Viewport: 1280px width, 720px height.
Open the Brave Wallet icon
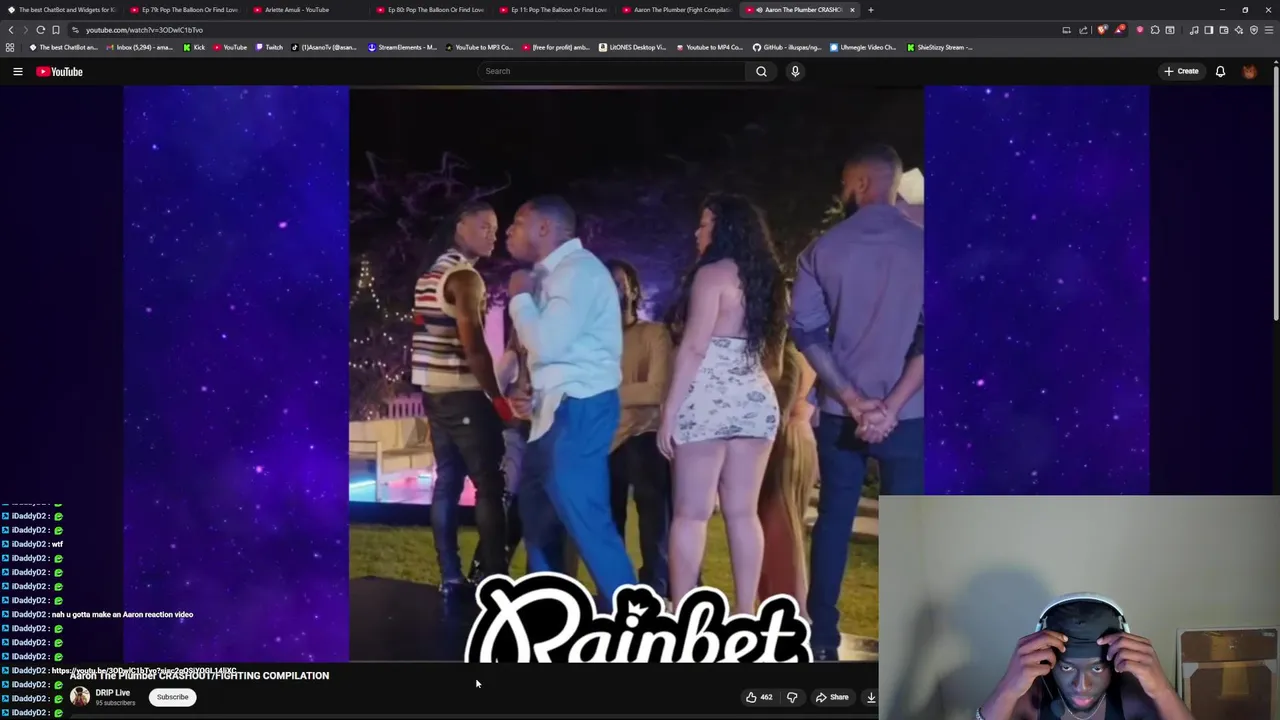coord(1224,30)
